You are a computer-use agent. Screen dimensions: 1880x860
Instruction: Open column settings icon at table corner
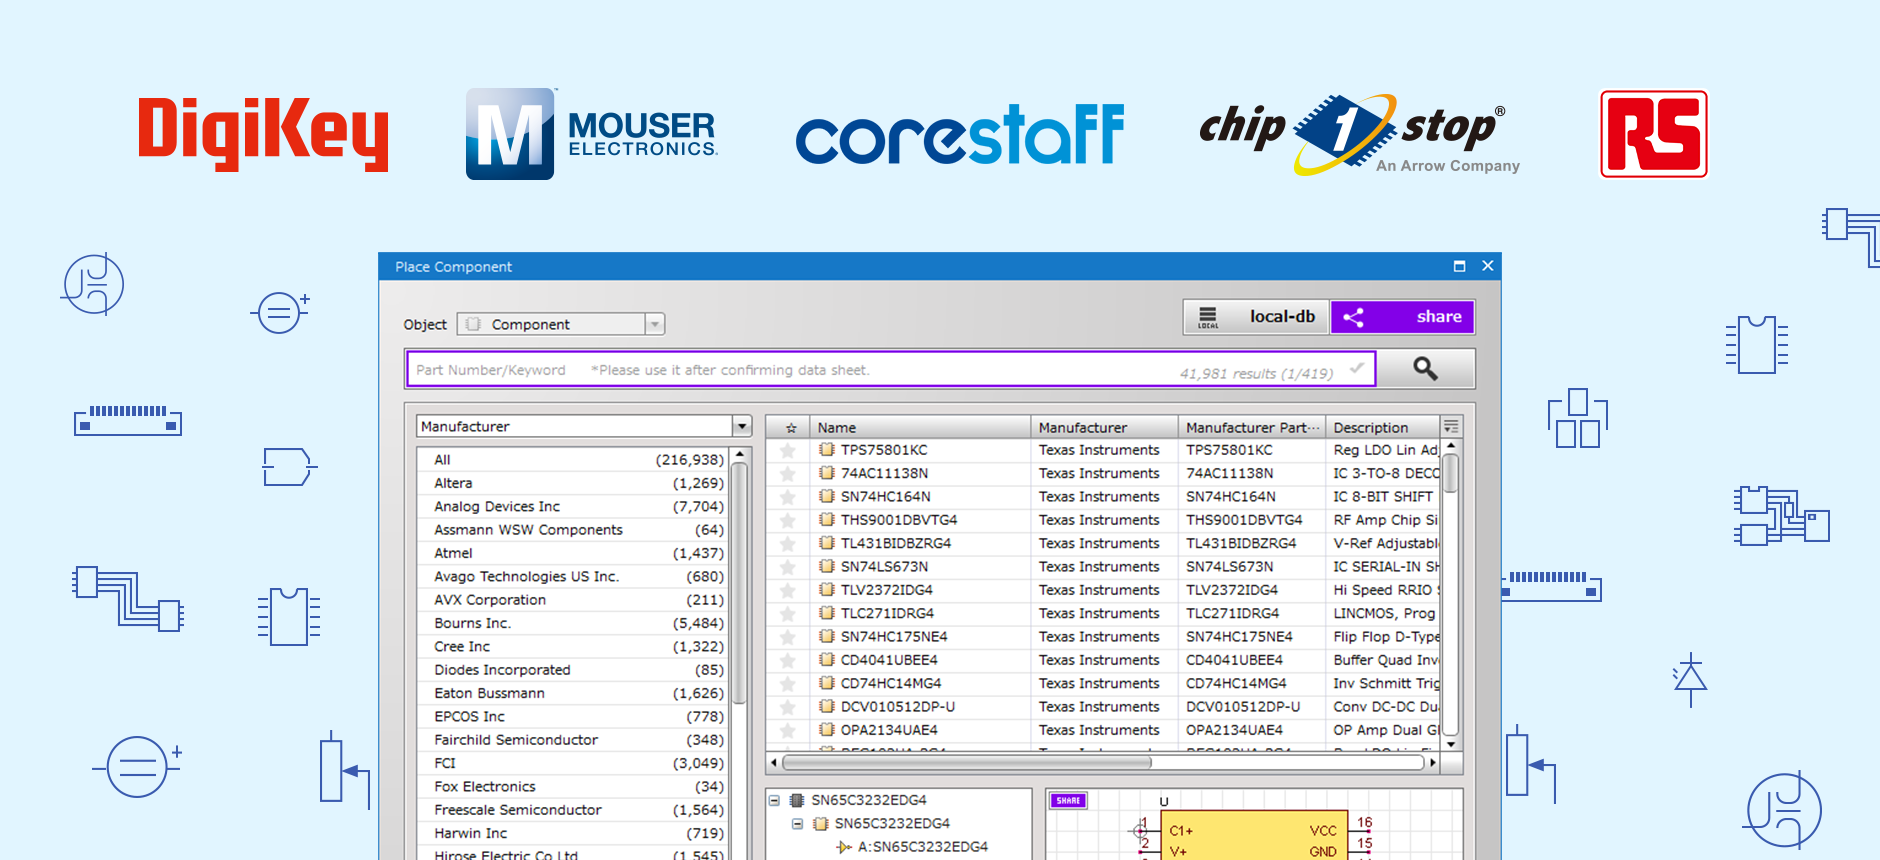click(1451, 427)
